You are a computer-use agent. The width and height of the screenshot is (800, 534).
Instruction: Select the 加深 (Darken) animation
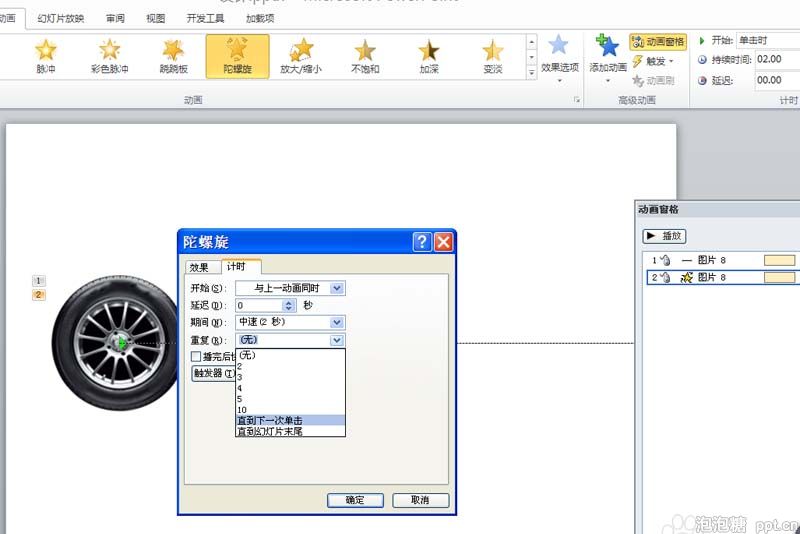429,56
